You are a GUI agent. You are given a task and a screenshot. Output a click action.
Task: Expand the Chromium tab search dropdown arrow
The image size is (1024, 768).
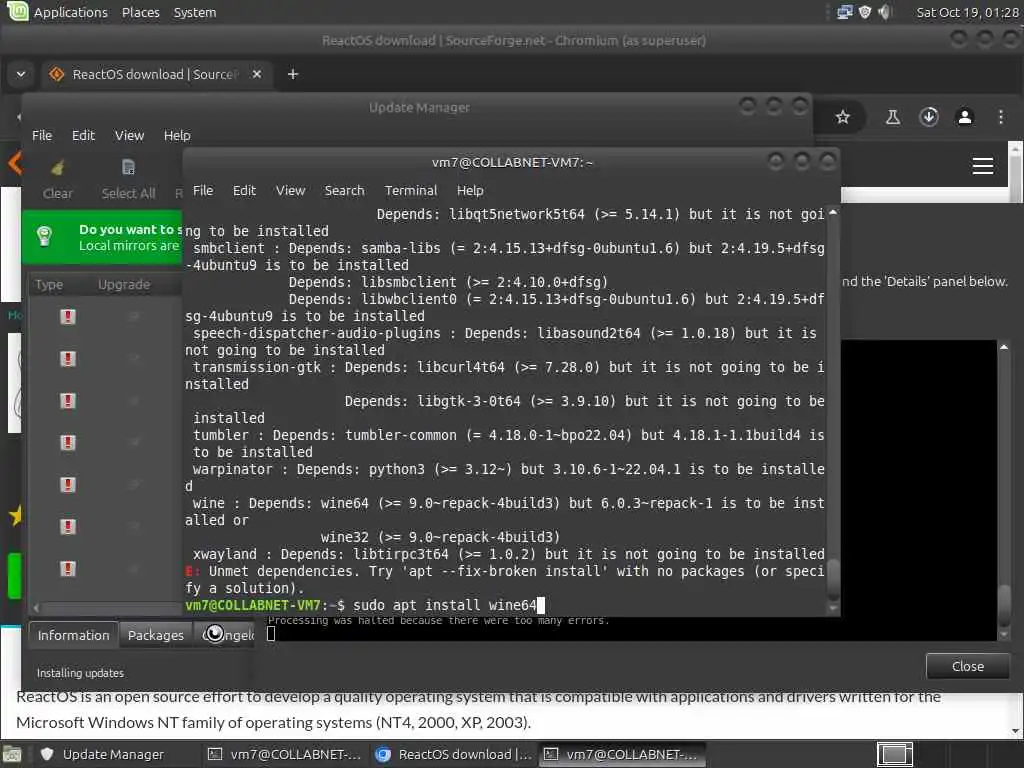point(21,74)
